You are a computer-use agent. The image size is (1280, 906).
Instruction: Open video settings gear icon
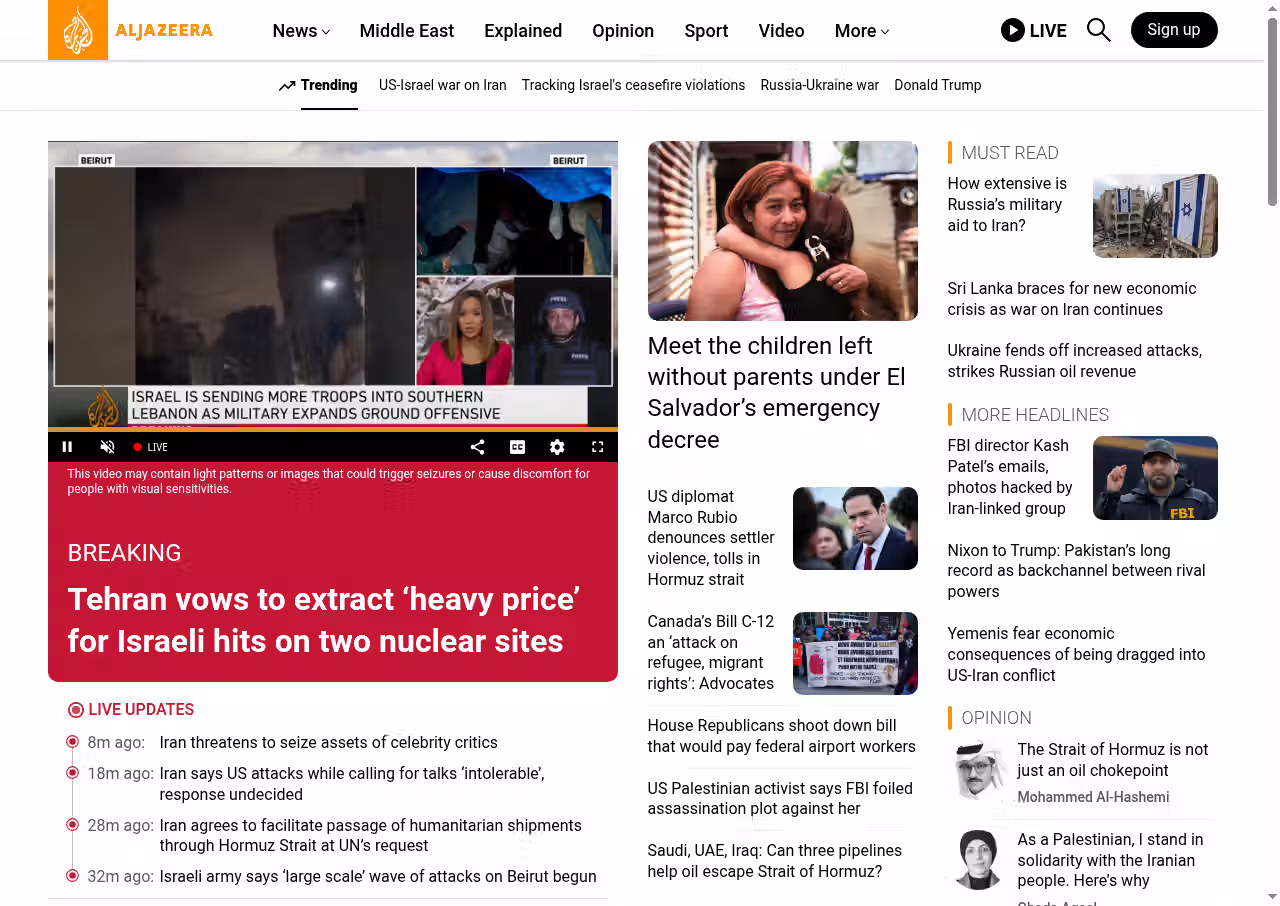[557, 447]
